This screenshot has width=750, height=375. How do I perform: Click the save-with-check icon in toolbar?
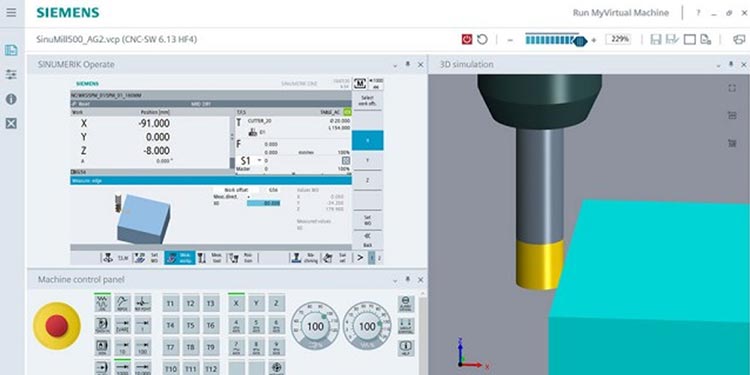[673, 40]
